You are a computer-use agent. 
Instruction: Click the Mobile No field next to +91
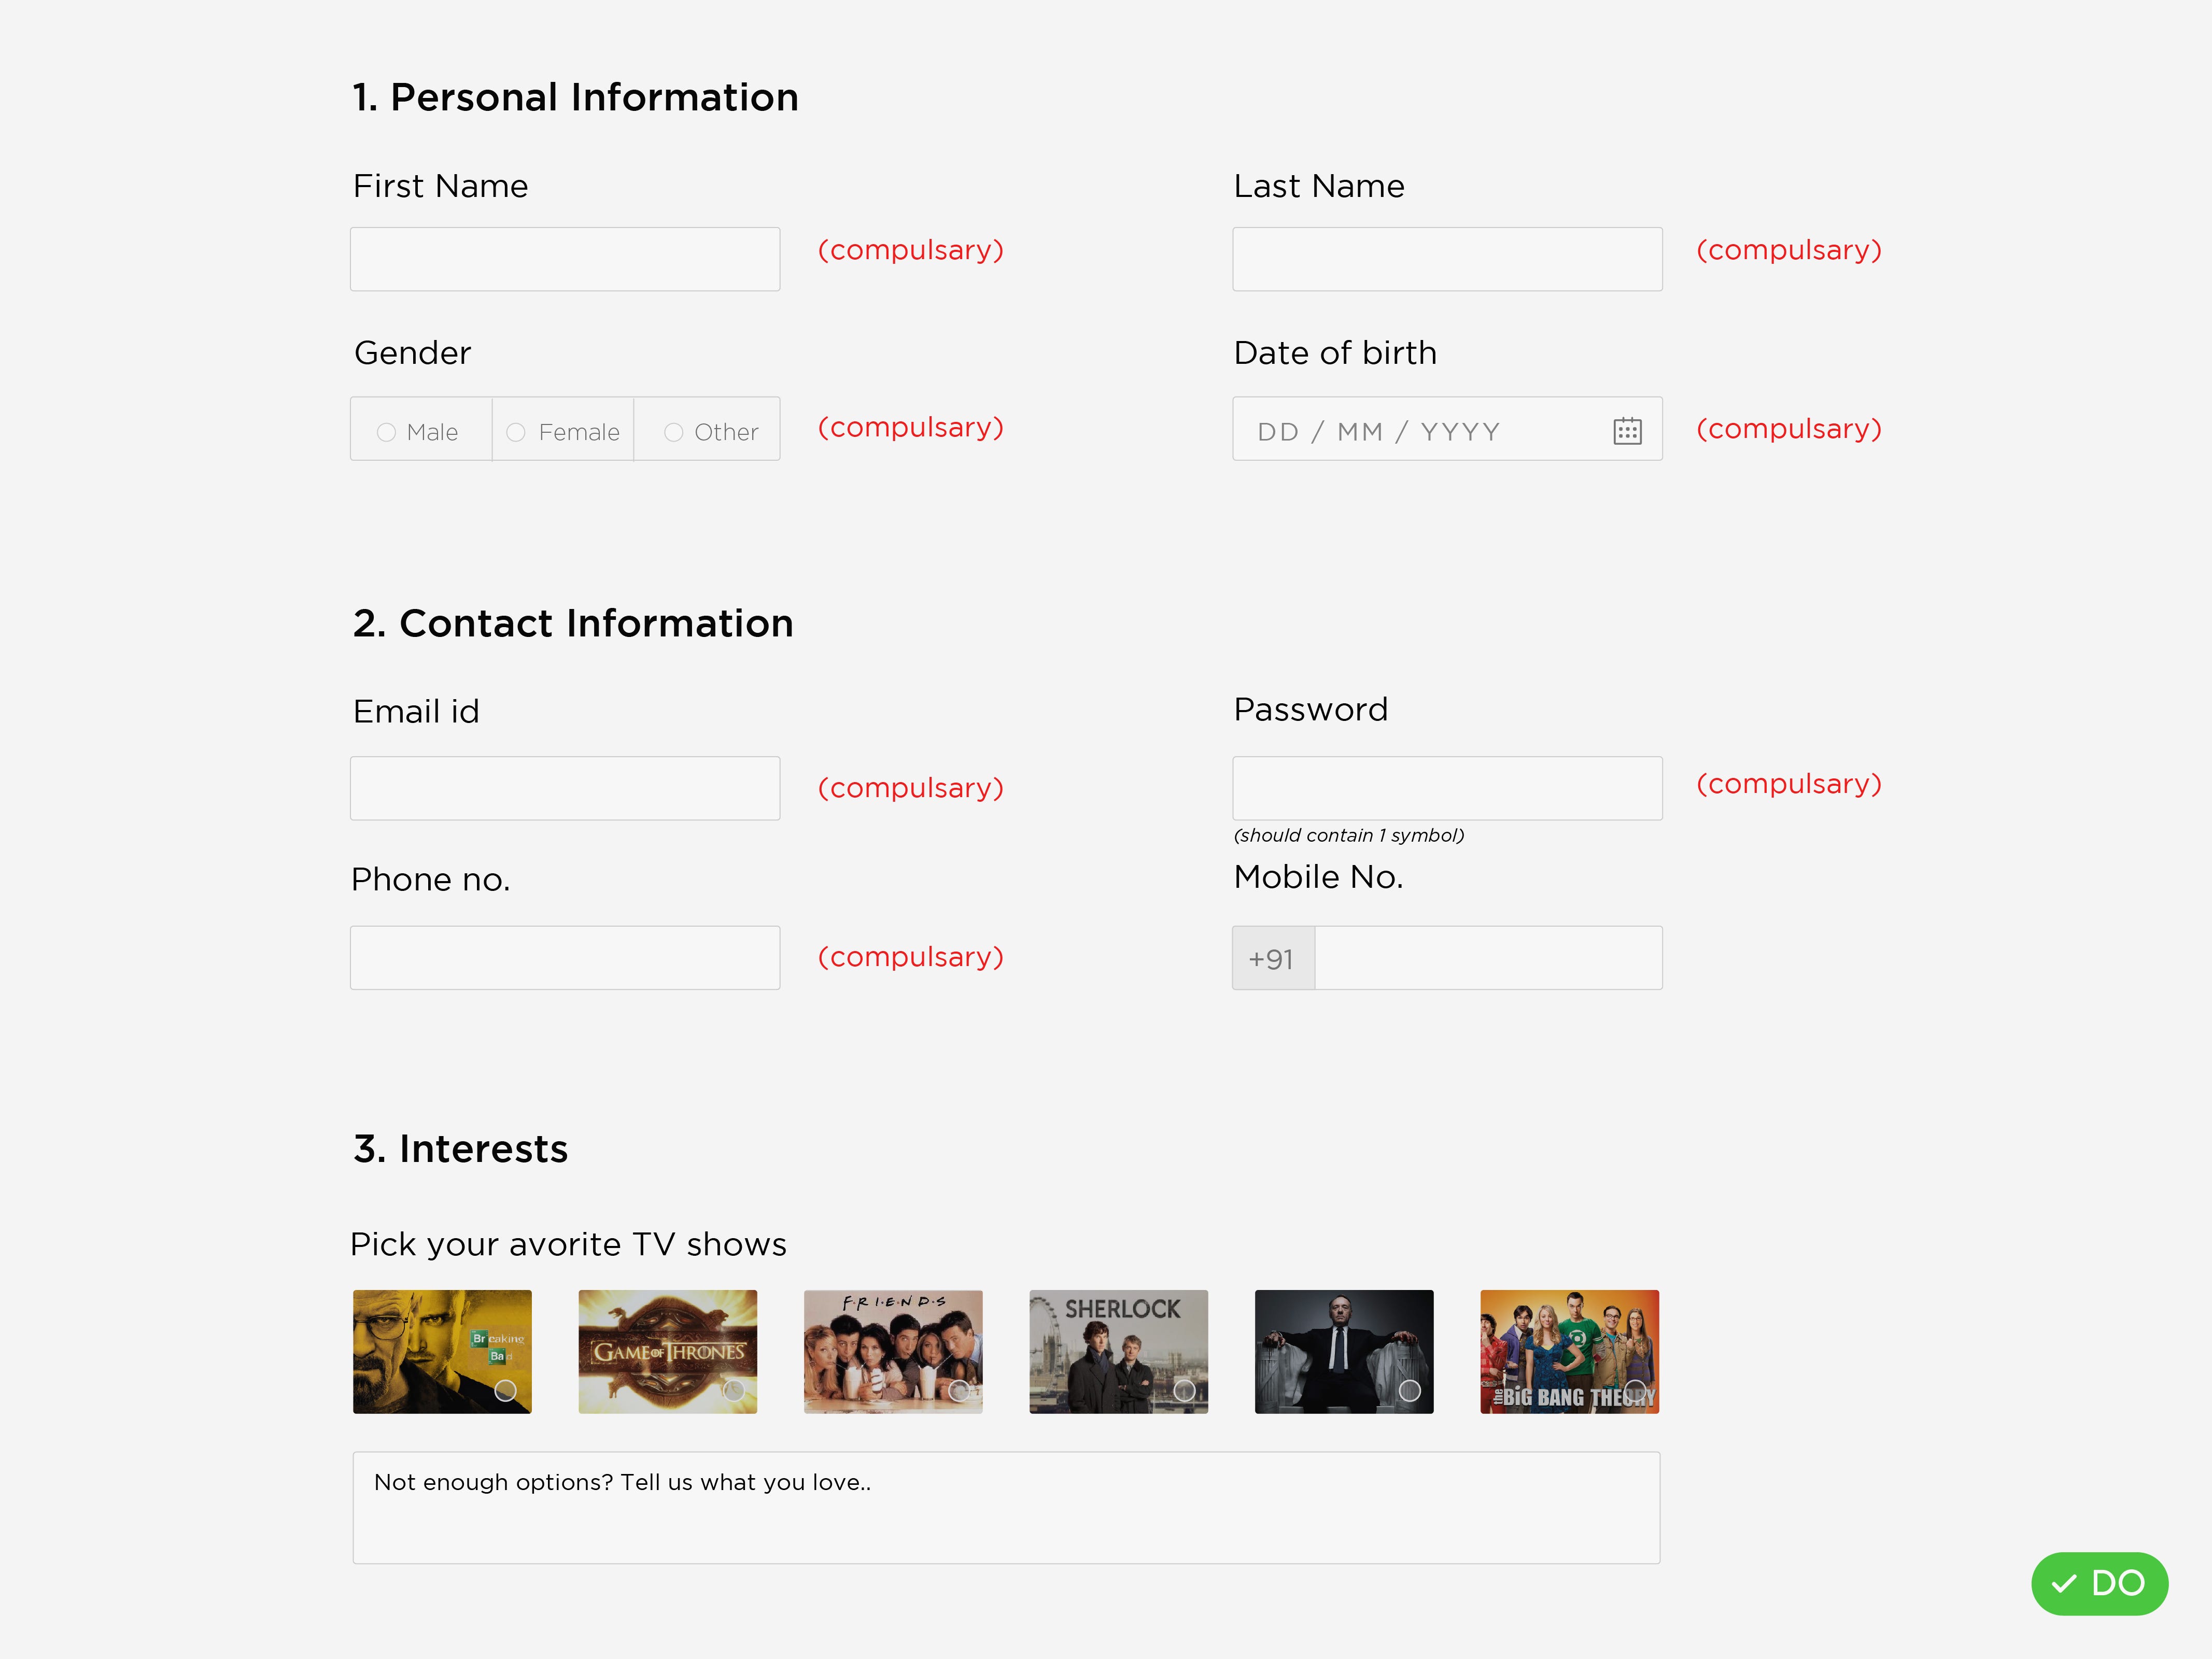coord(1488,957)
